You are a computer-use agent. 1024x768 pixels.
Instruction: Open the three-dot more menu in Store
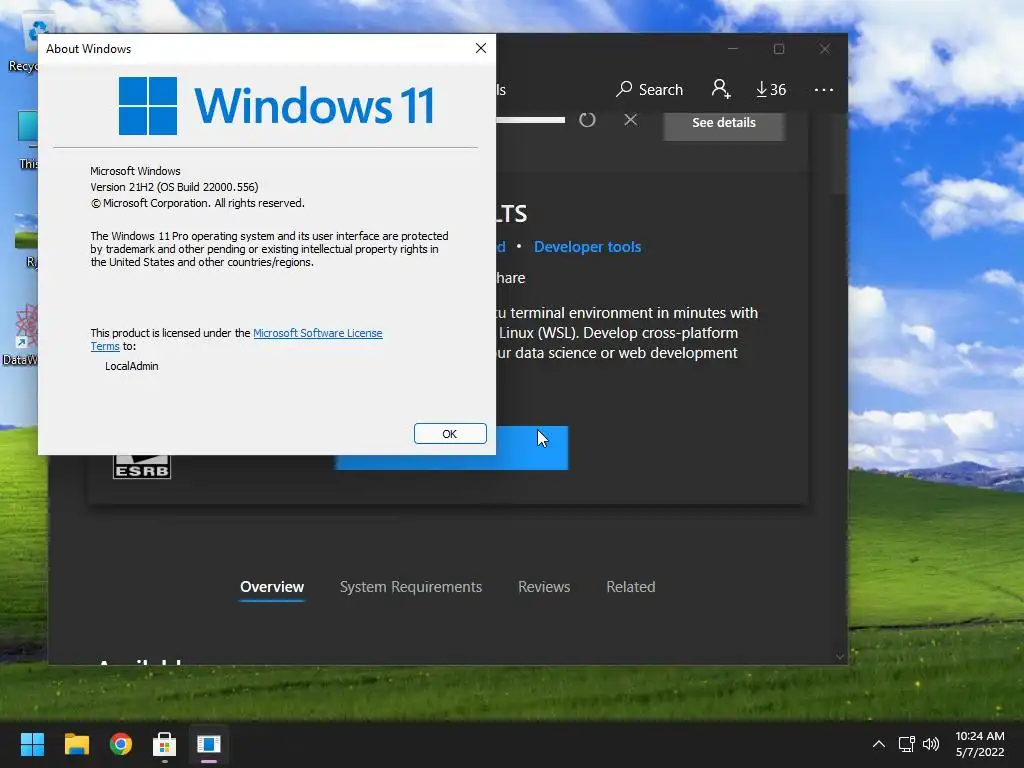[x=824, y=89]
